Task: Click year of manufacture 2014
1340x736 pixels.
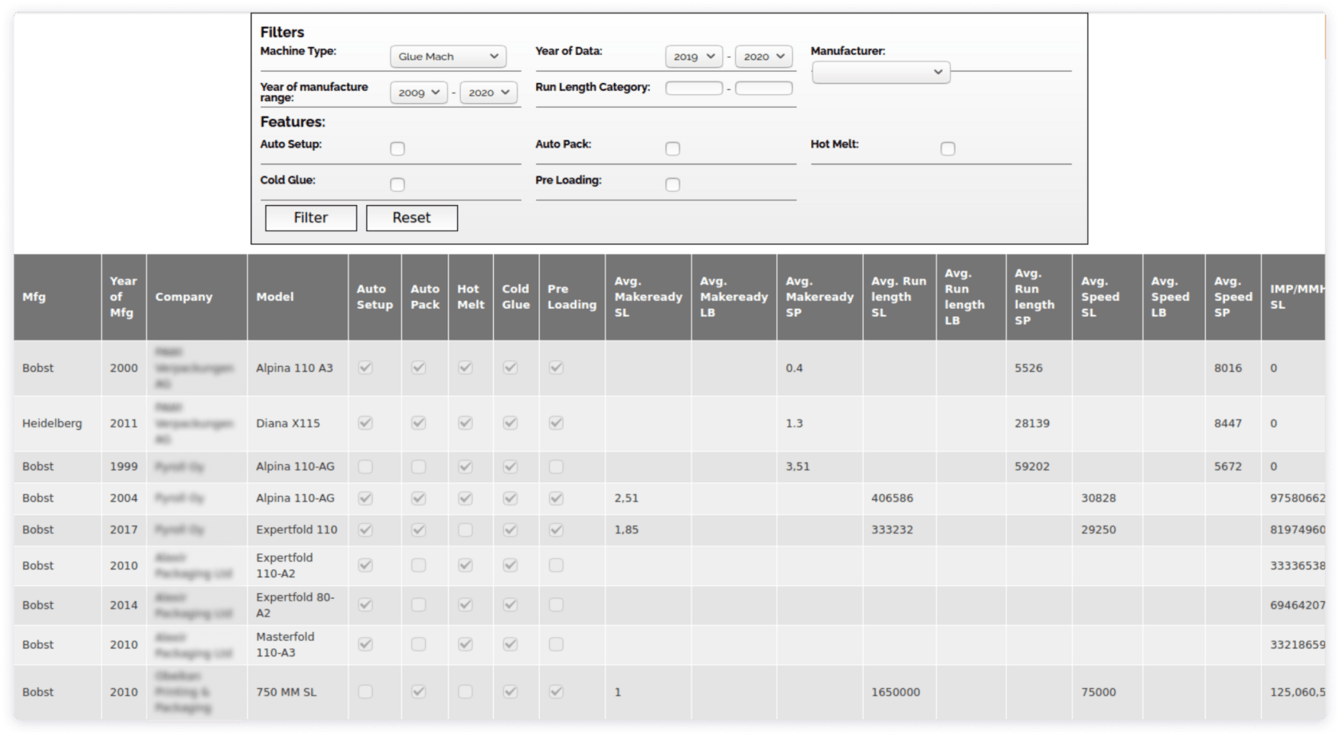Action: pos(124,605)
